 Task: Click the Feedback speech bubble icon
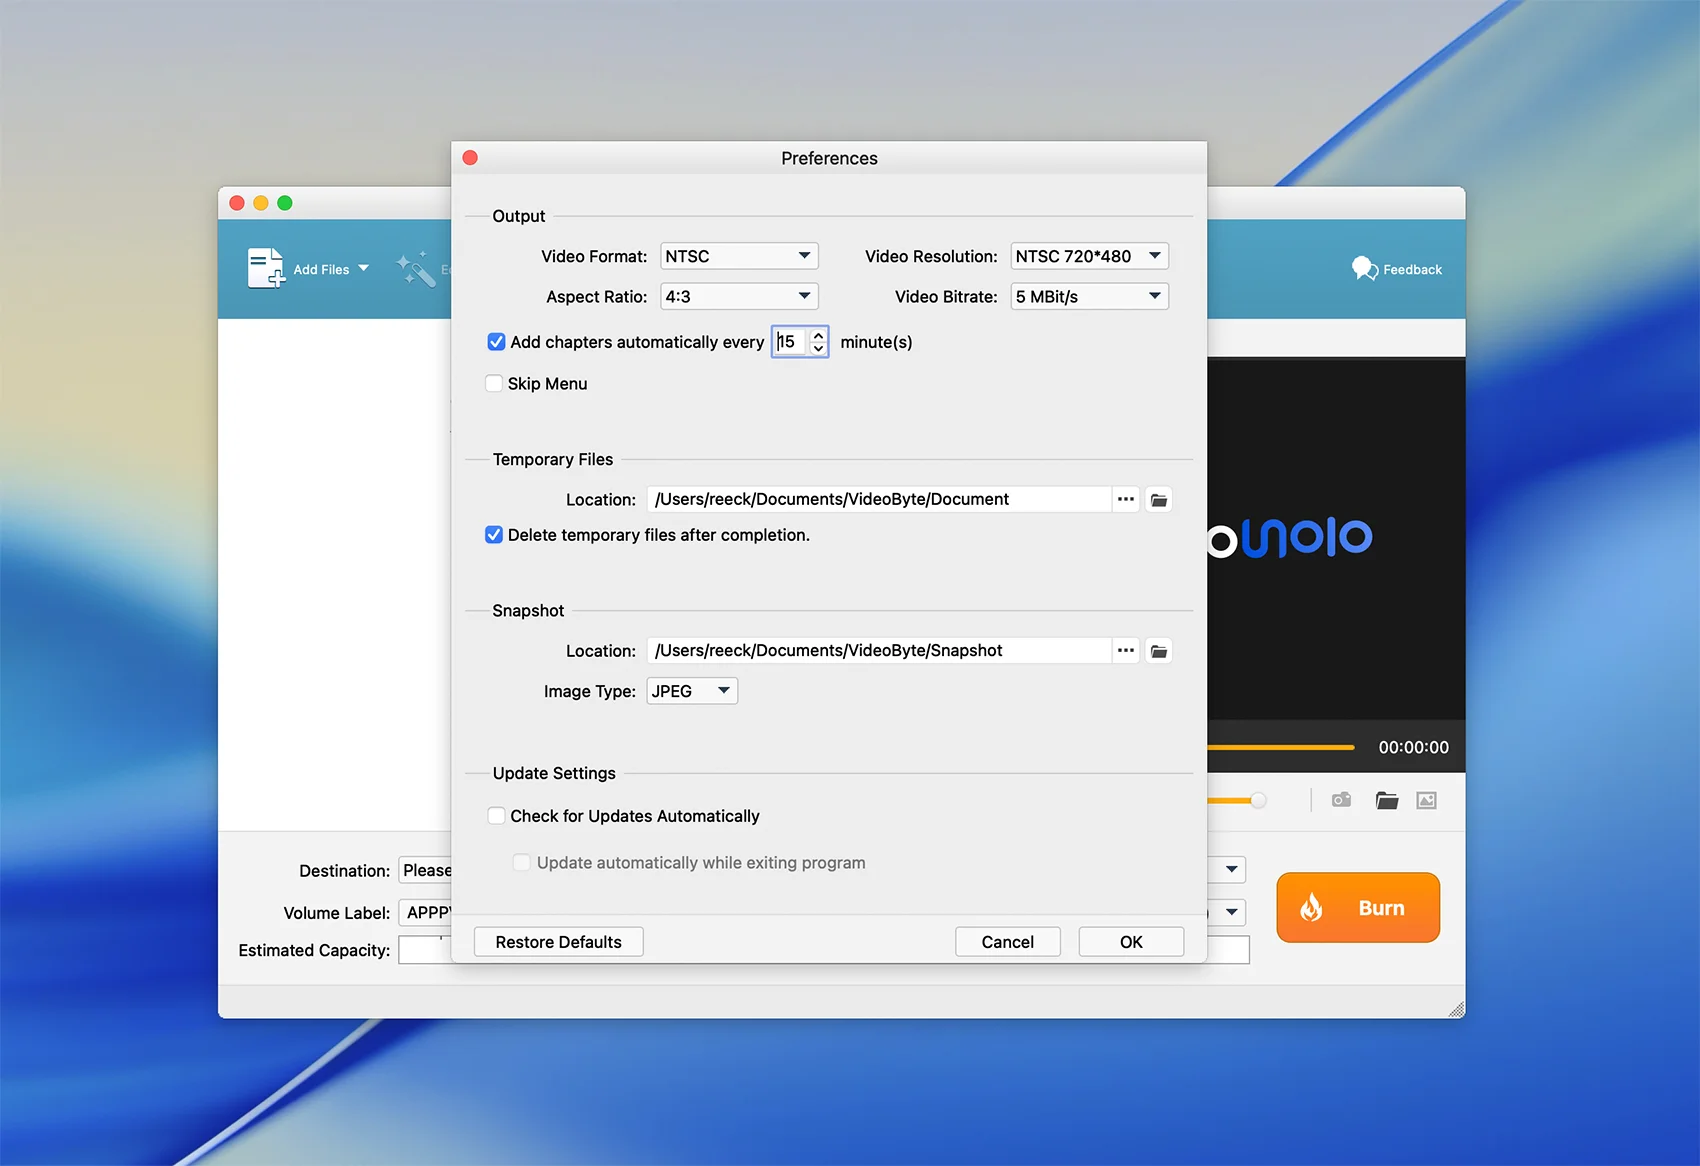coord(1364,268)
